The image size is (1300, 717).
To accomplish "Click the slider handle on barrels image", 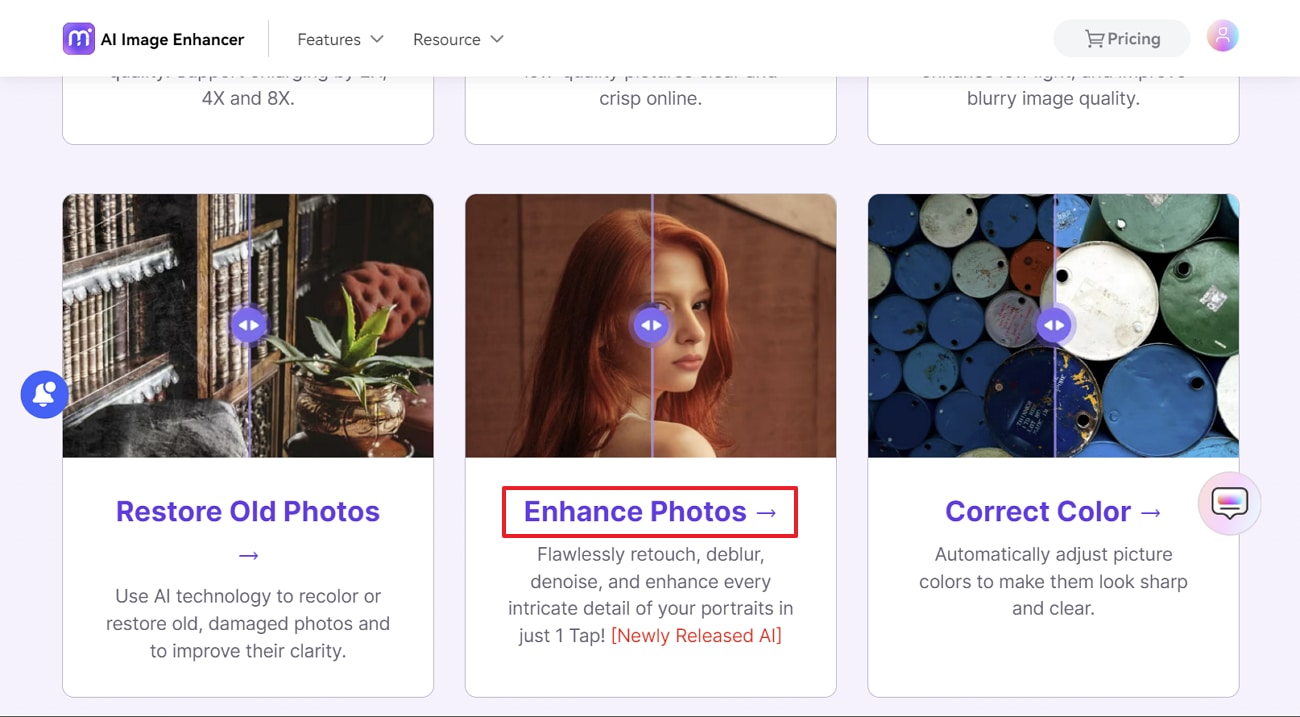I will pos(1054,325).
